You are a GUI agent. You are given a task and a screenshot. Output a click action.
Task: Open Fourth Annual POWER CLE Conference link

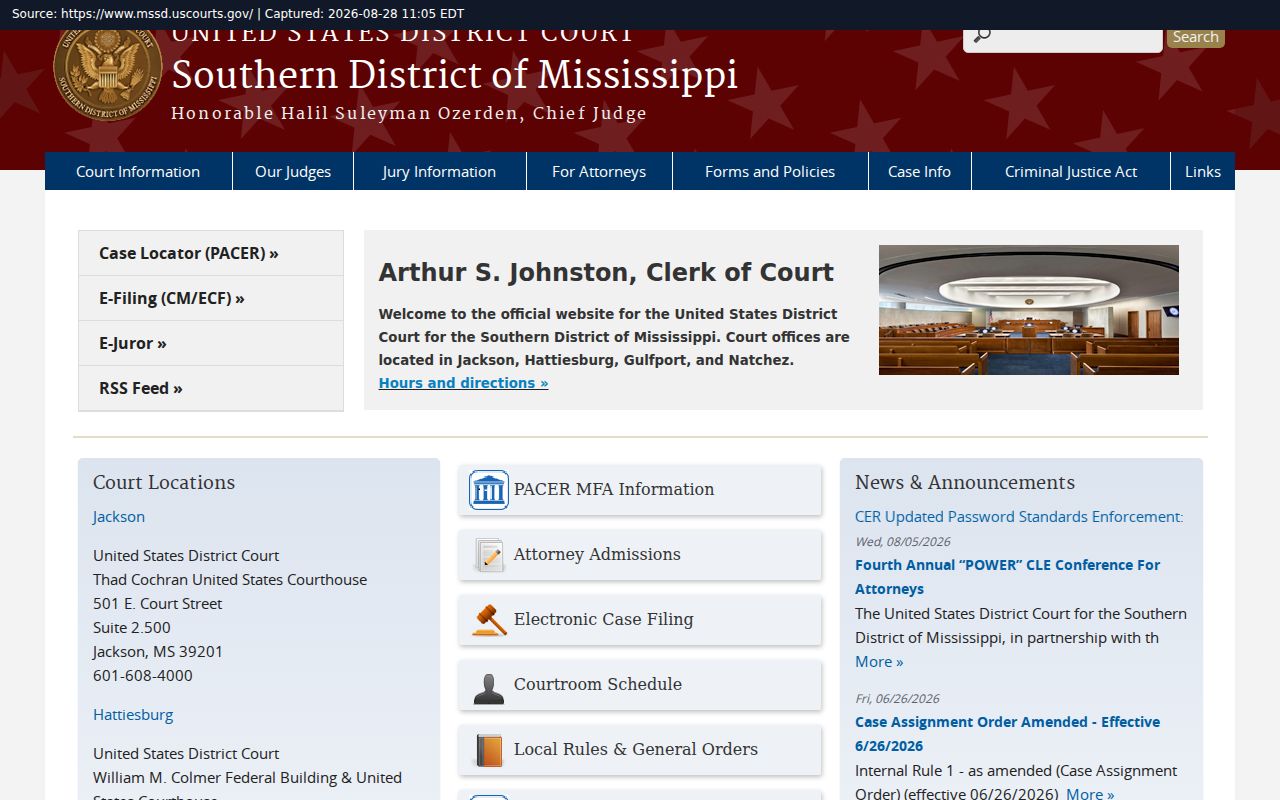tap(1007, 577)
